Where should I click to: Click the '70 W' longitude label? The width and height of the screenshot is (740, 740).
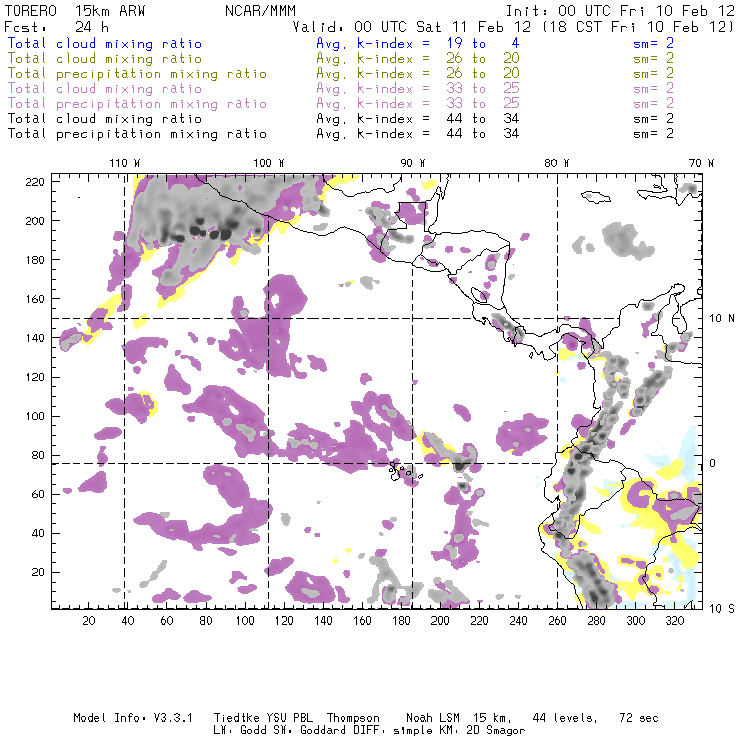(701, 163)
